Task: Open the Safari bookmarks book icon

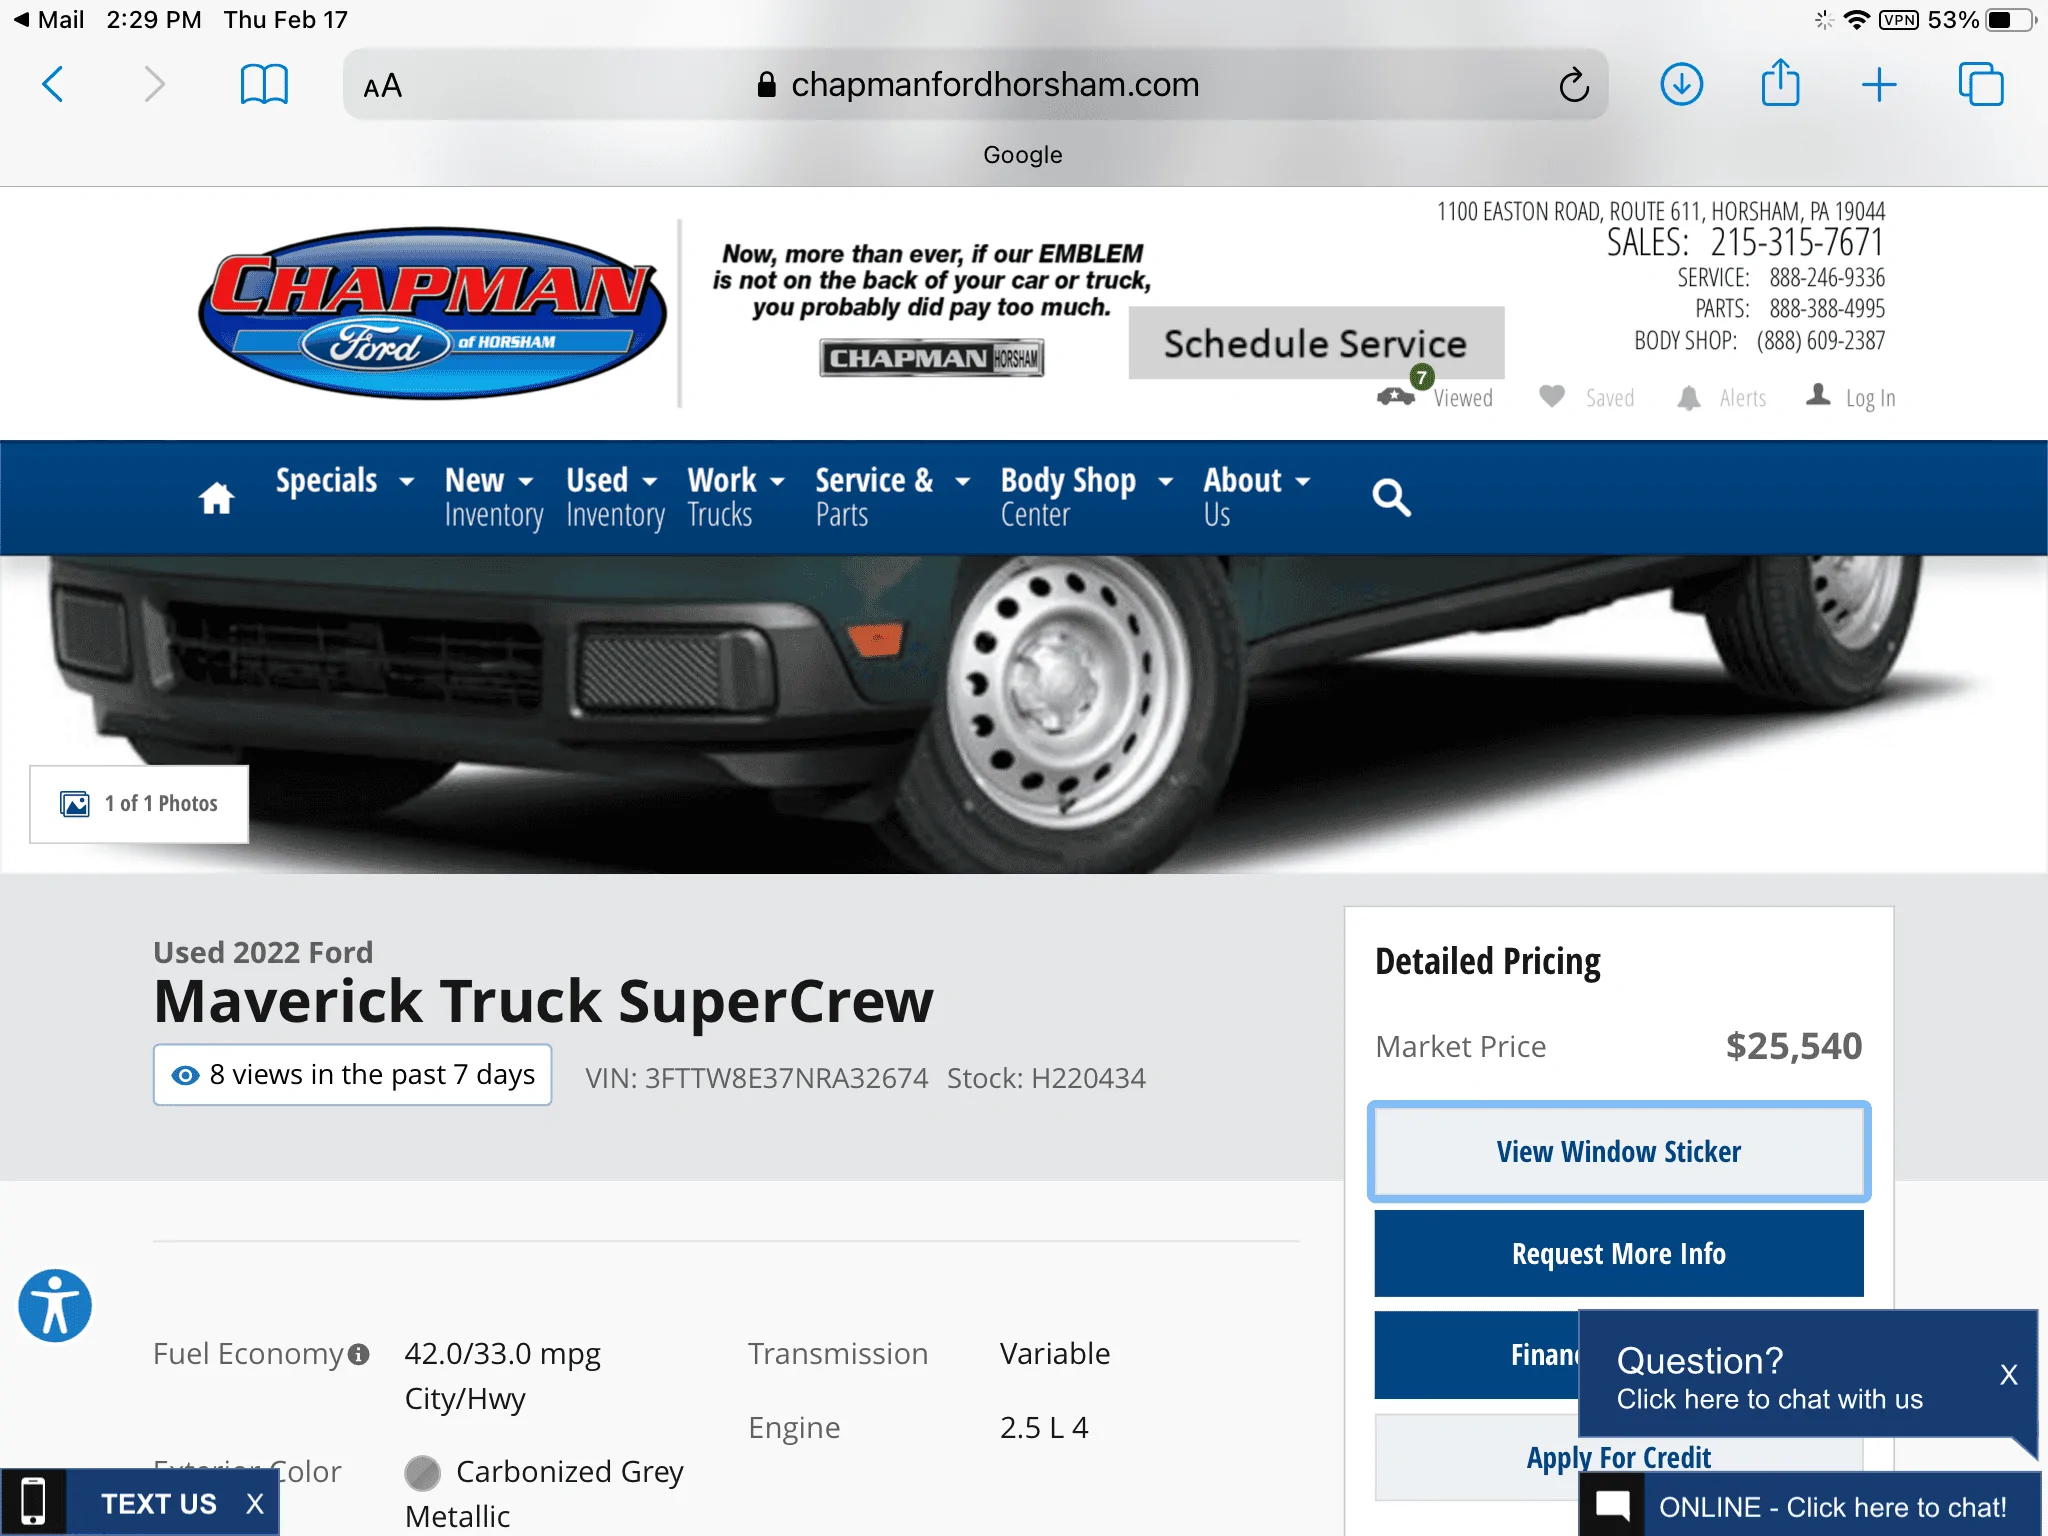Action: click(264, 84)
